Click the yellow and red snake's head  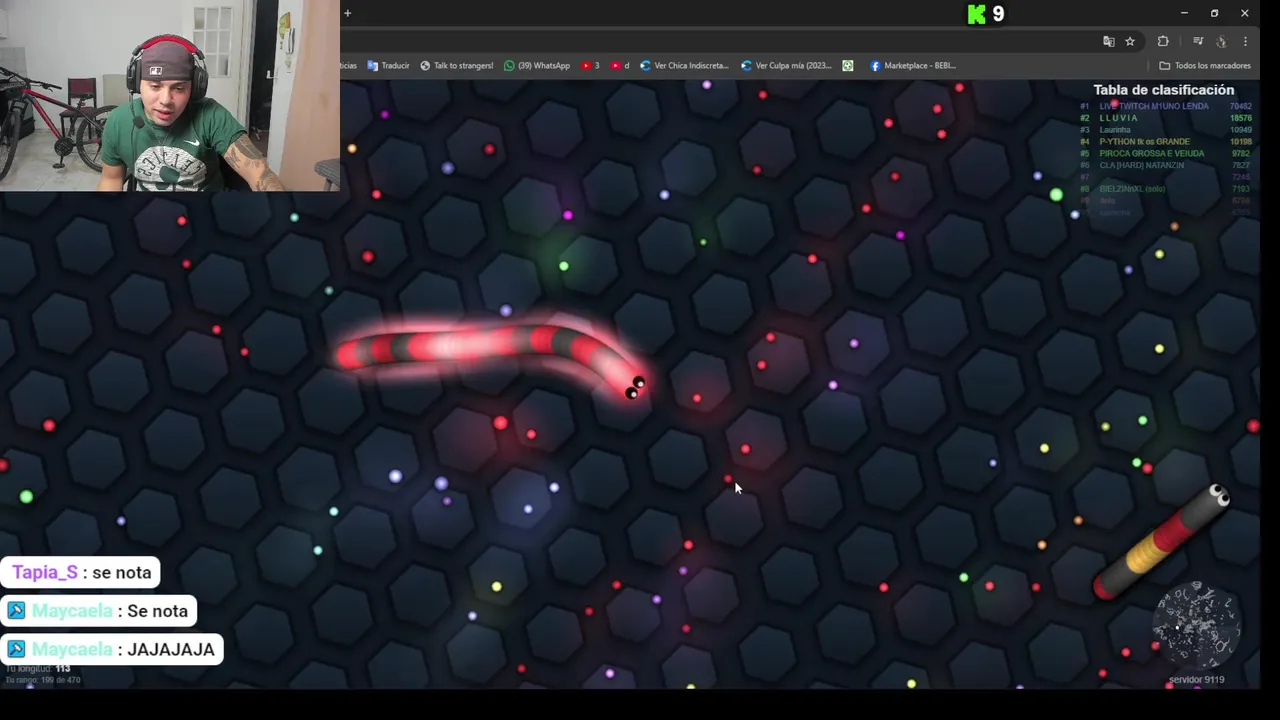click(1216, 497)
